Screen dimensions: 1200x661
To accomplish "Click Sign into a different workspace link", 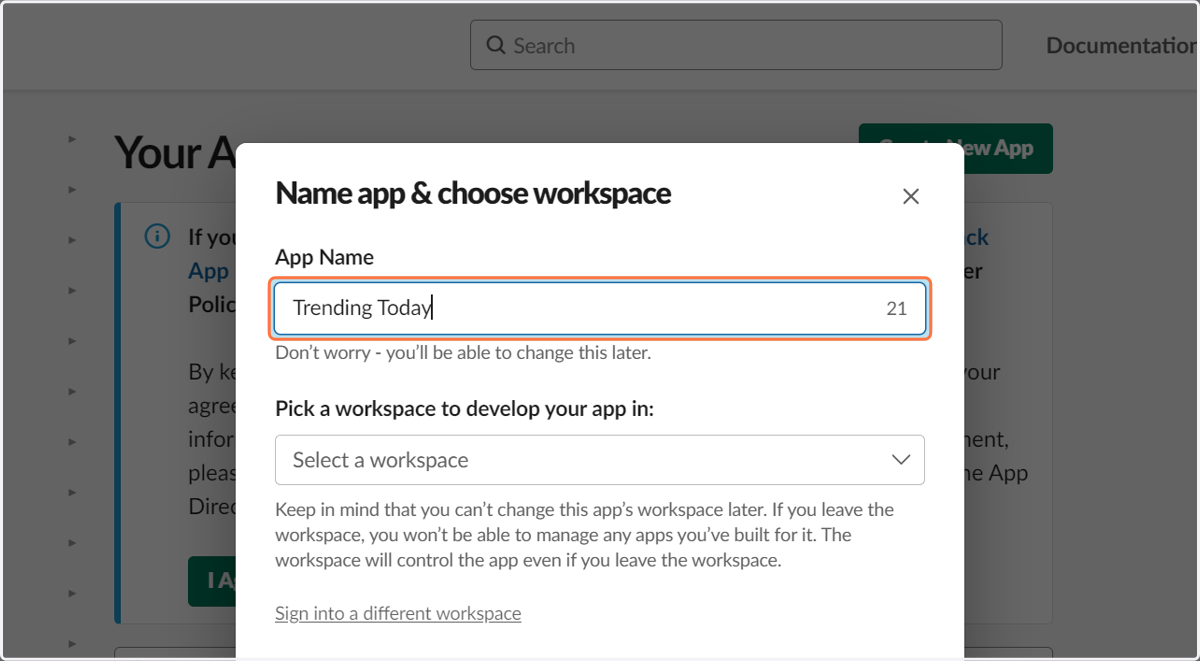I will pos(398,613).
